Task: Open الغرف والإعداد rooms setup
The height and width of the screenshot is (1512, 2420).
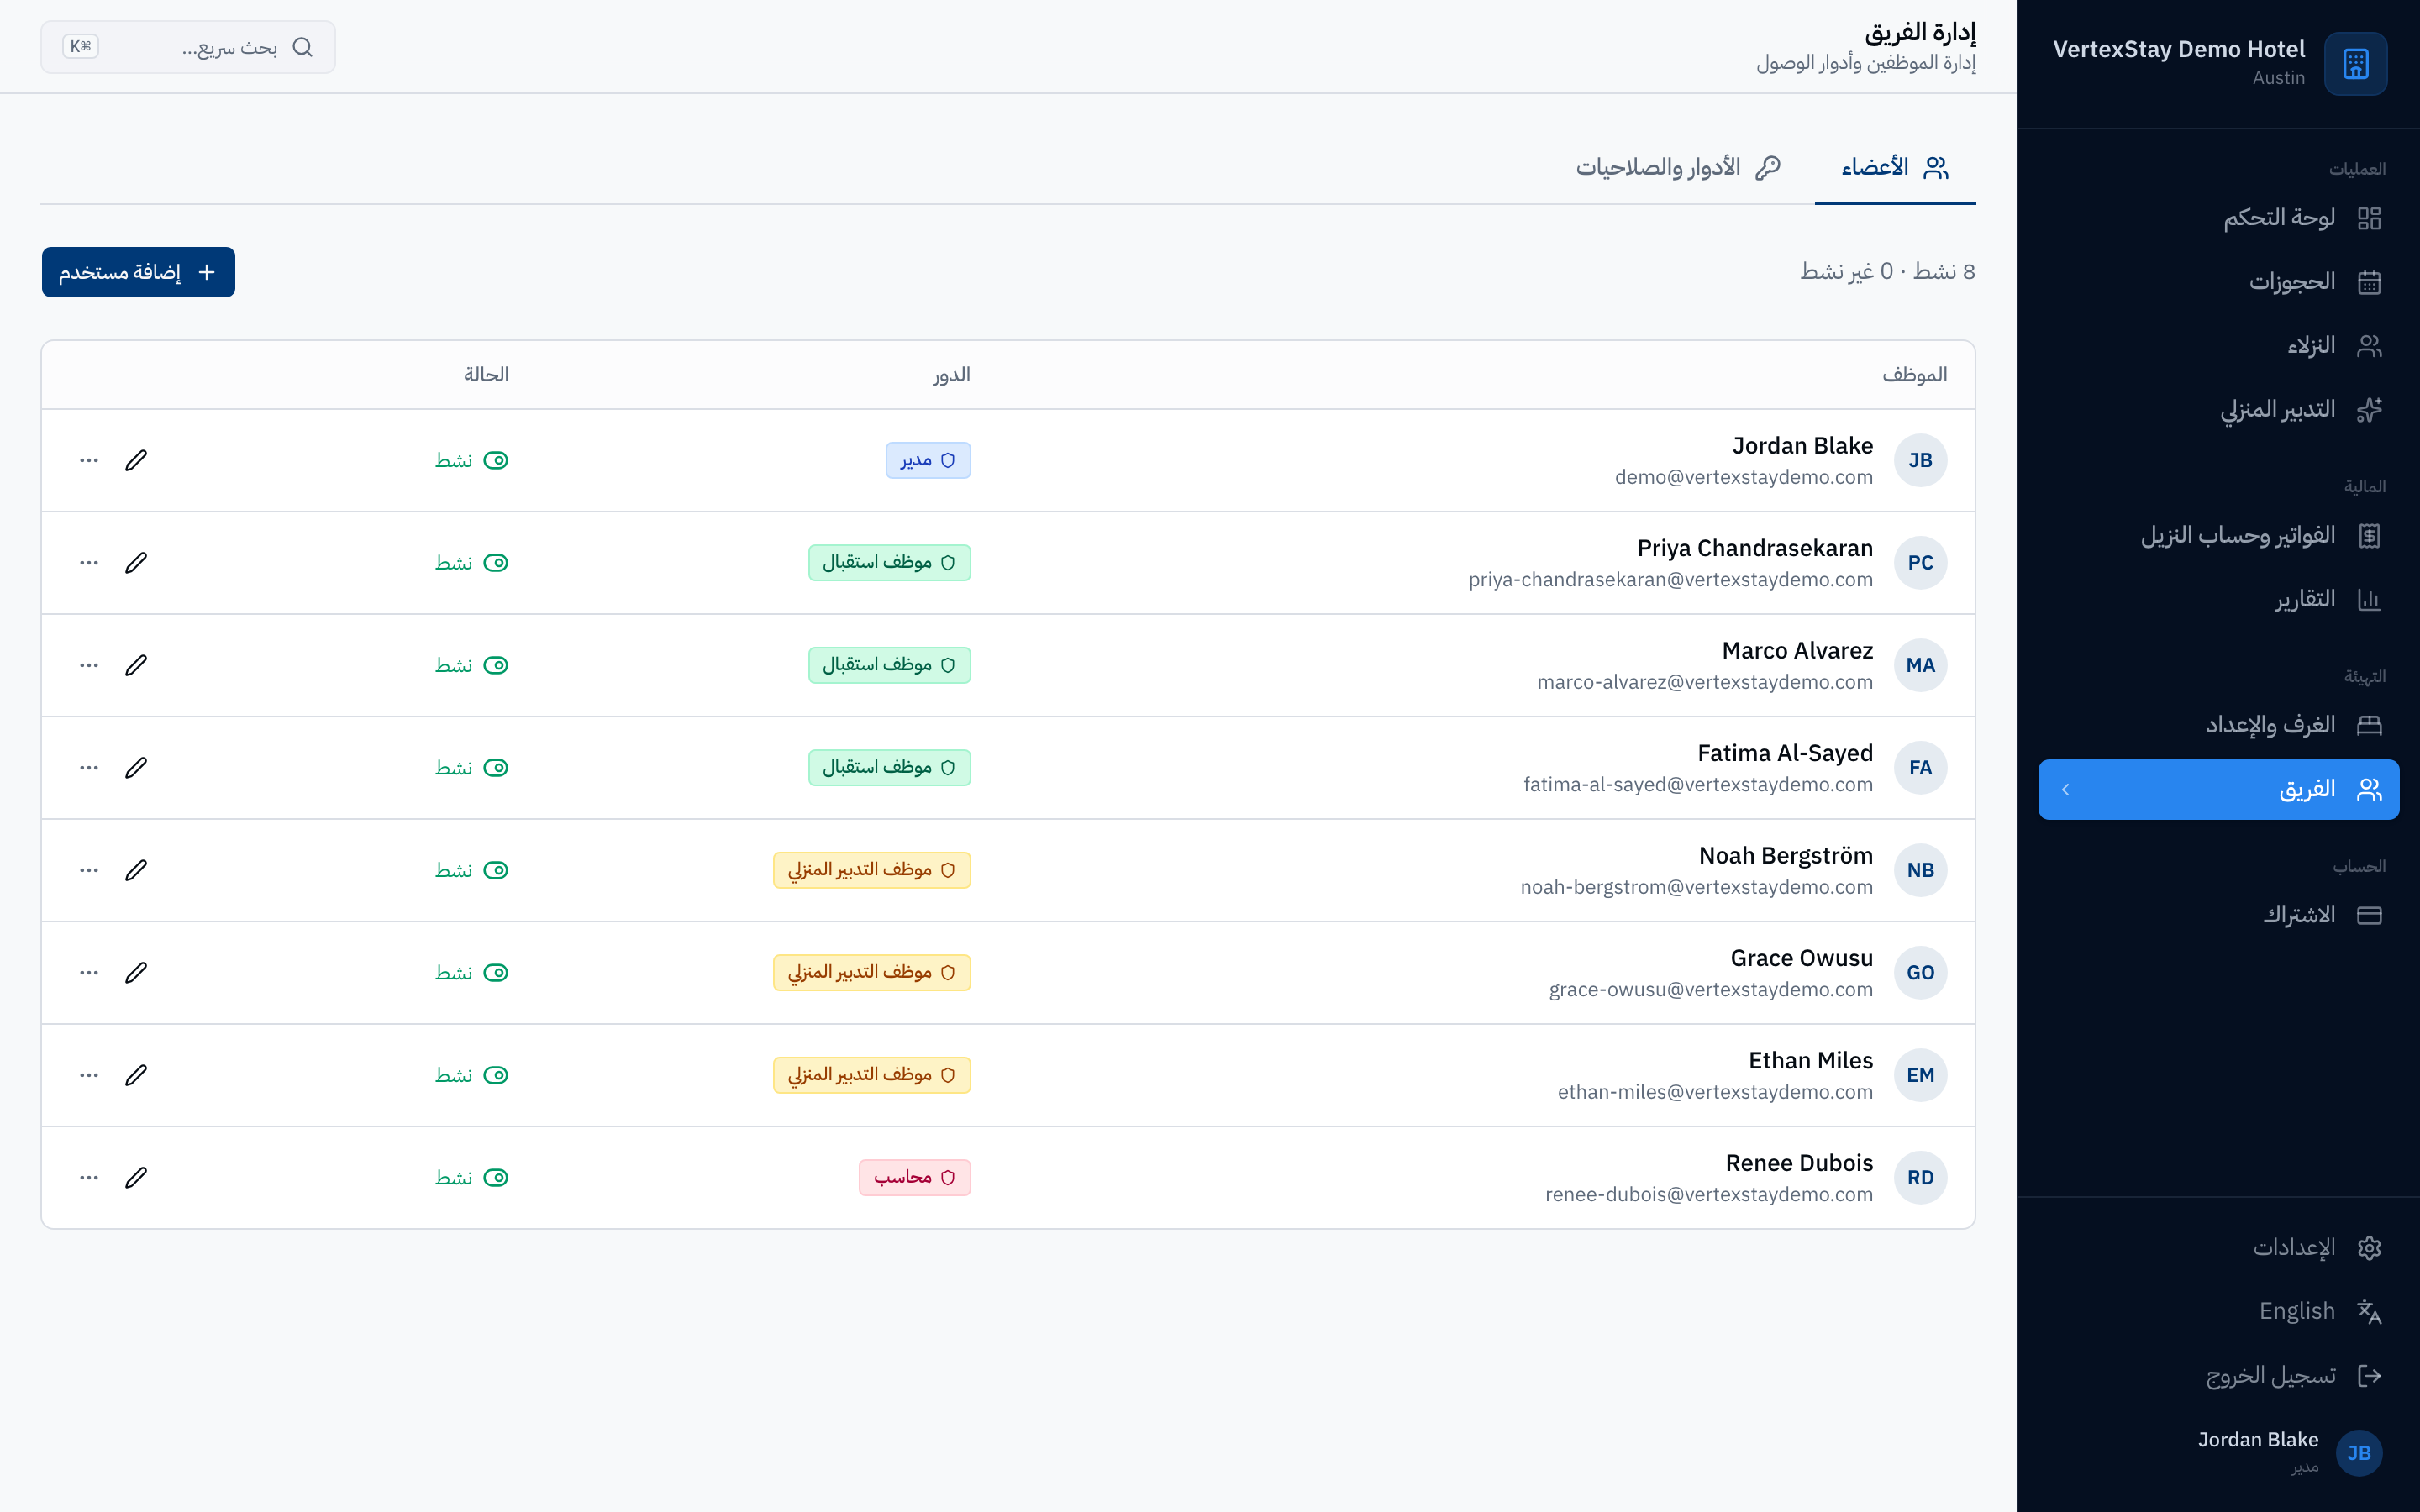Action: pyautogui.click(x=2218, y=725)
